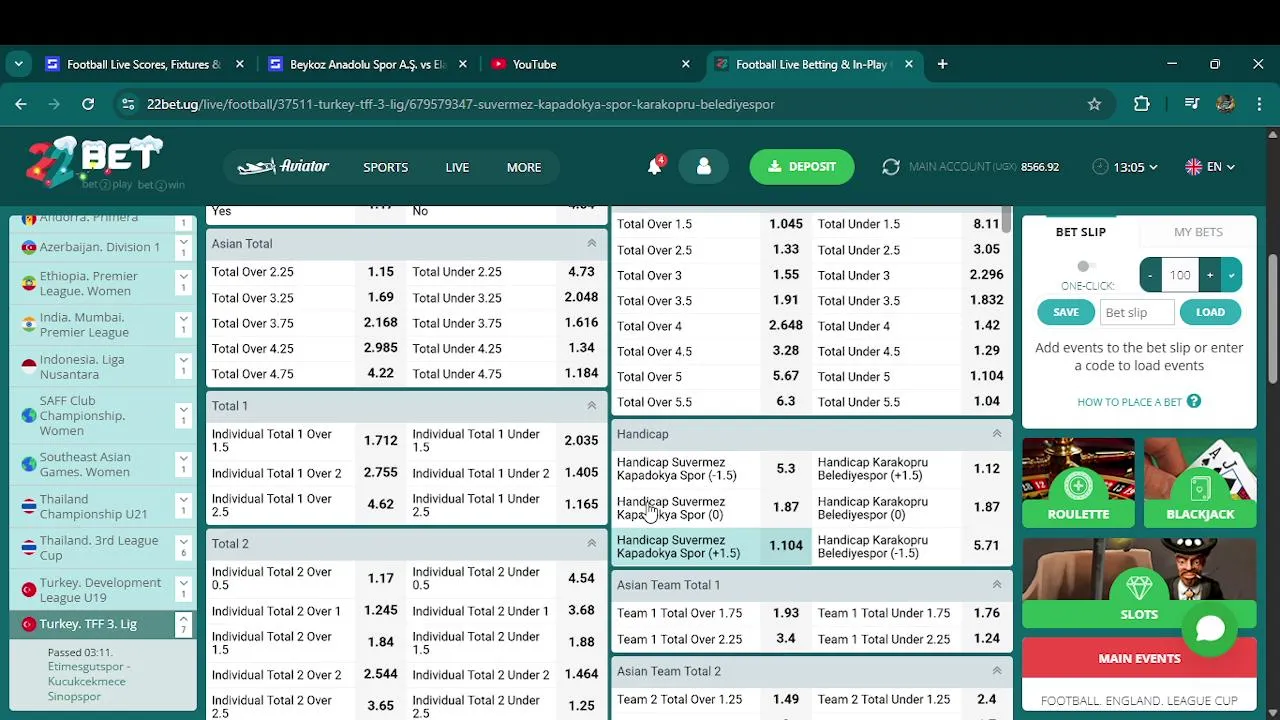This screenshot has height=720, width=1280.
Task: Open the notifications bell icon
Action: pyautogui.click(x=655, y=166)
